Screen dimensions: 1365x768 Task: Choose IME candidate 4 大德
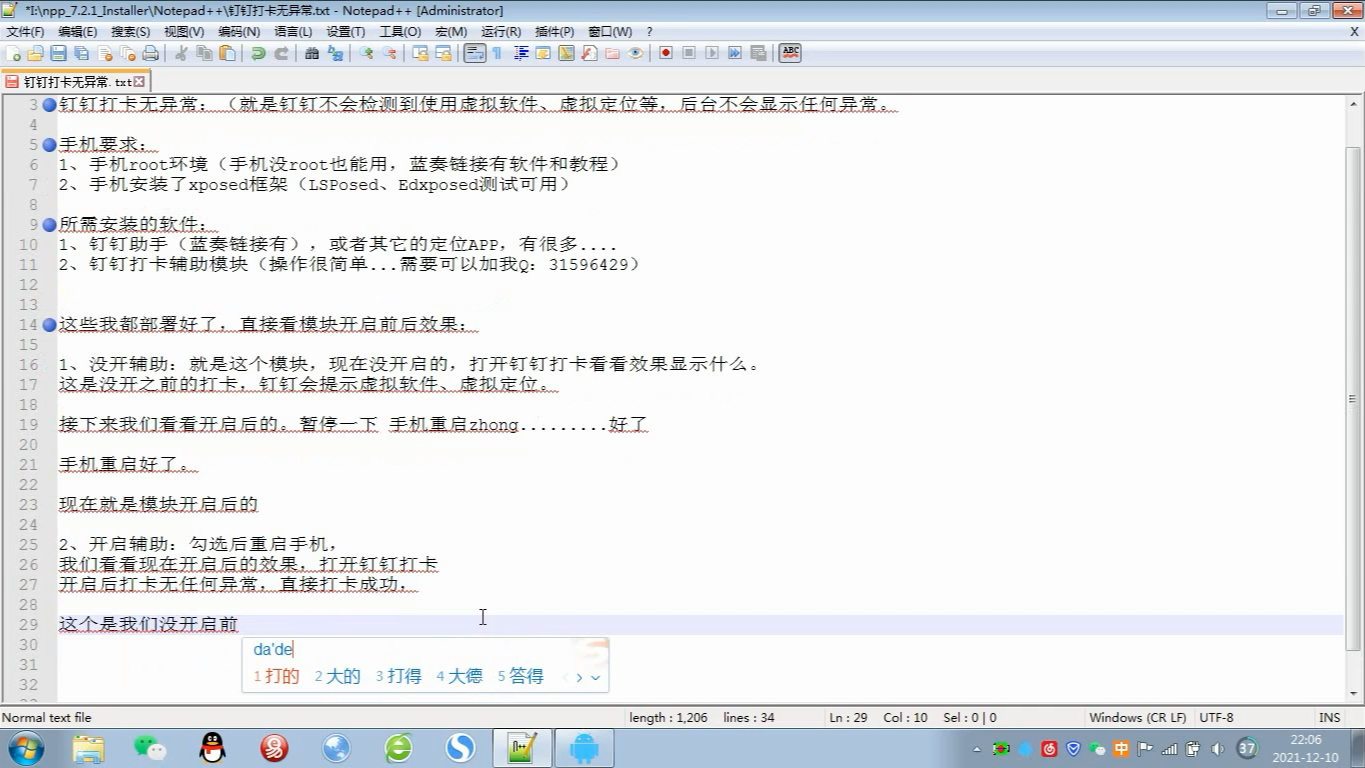click(460, 677)
